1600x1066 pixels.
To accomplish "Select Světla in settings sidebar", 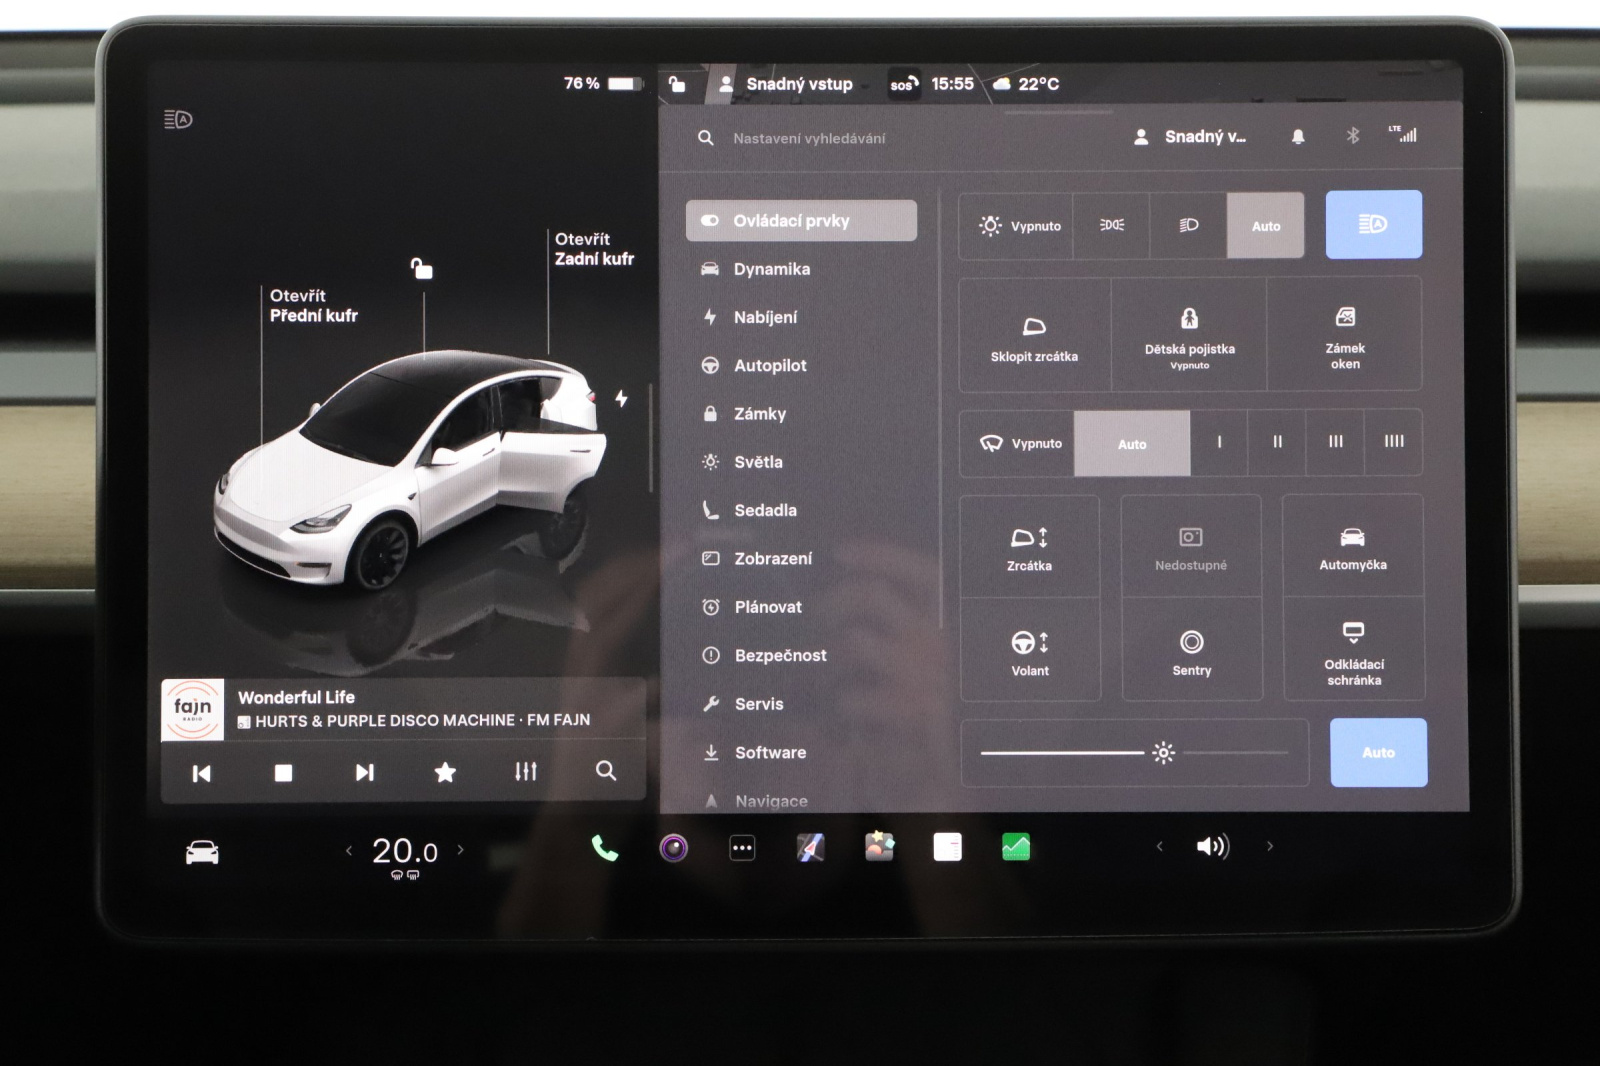I will (x=757, y=462).
